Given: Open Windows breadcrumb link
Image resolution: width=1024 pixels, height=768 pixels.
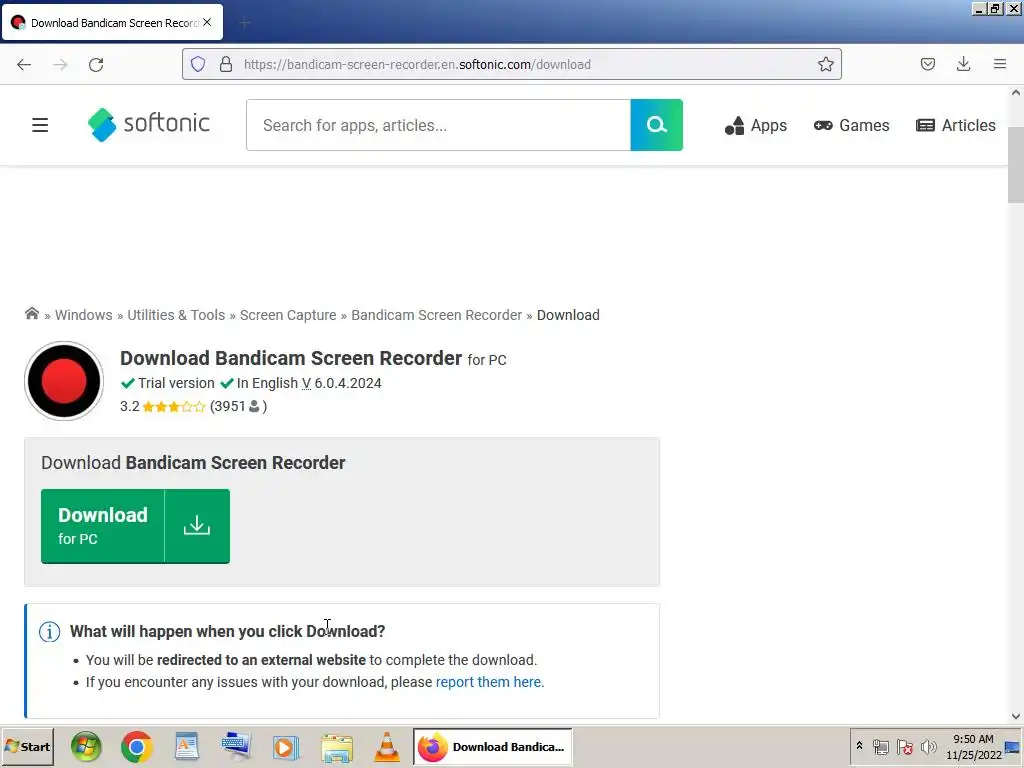Looking at the screenshot, I should [x=84, y=315].
